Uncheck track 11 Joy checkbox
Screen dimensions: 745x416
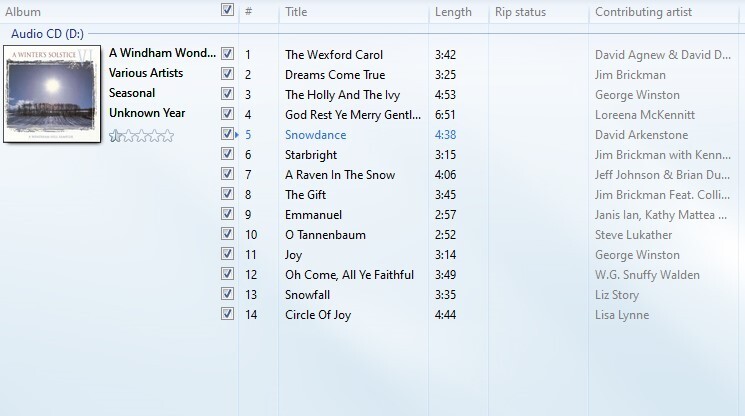tap(228, 254)
